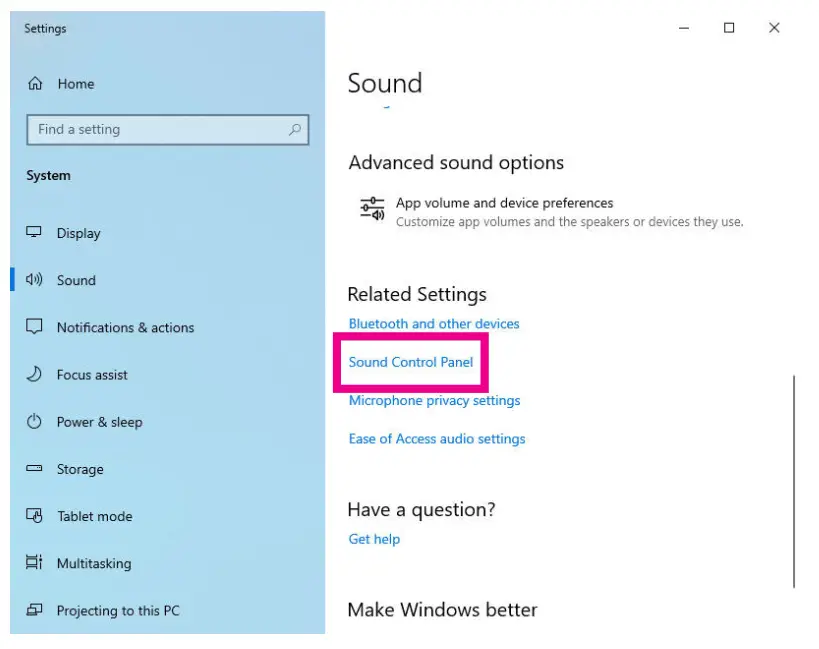The image size is (819, 649).
Task: Click the vertical scrollbar thumb
Action: click(794, 480)
